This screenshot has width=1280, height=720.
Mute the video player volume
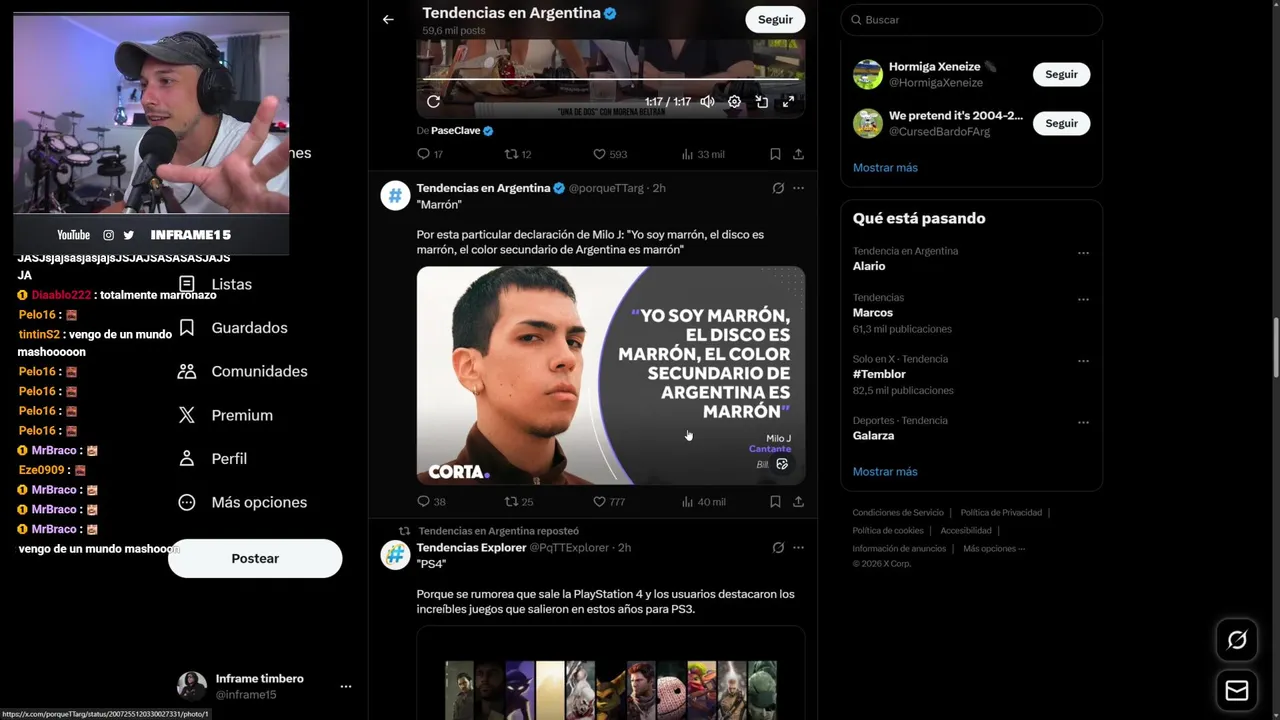707,101
